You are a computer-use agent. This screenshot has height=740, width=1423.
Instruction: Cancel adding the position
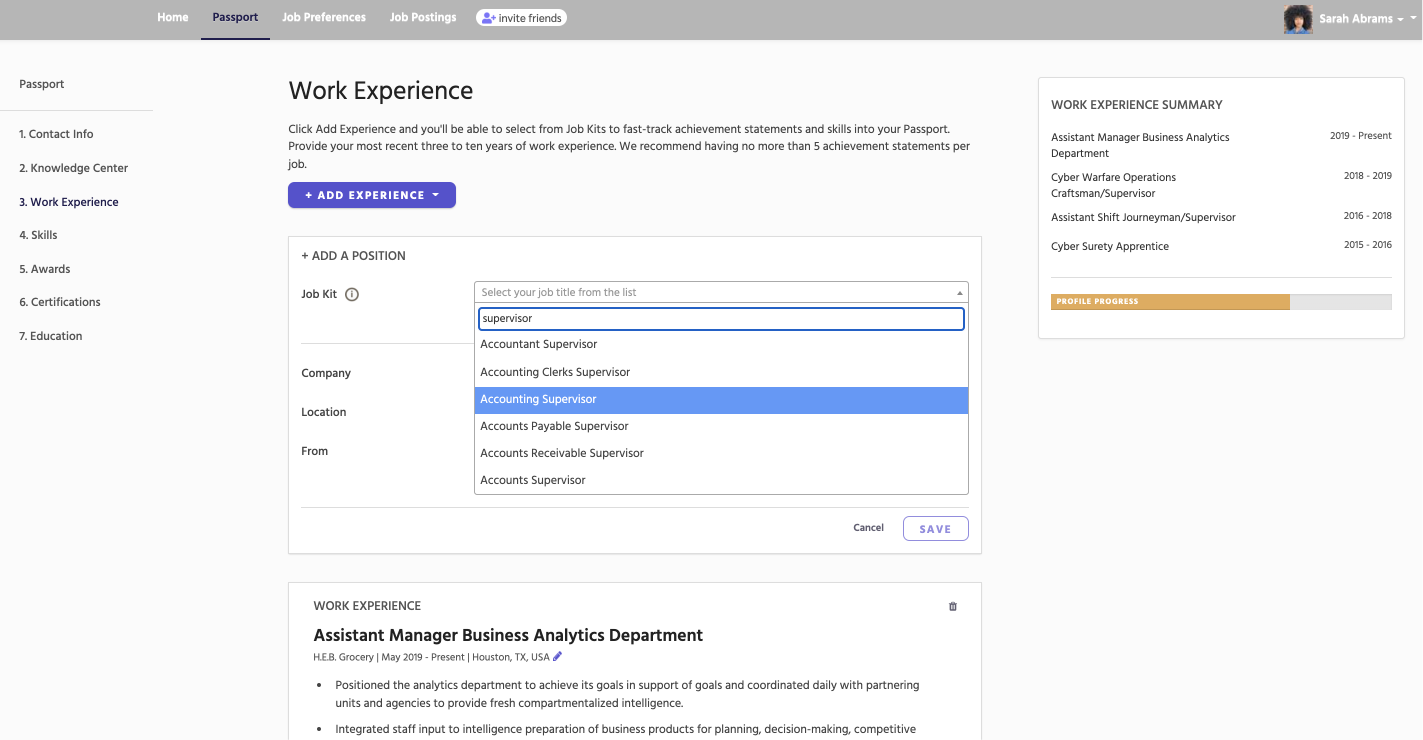point(868,528)
